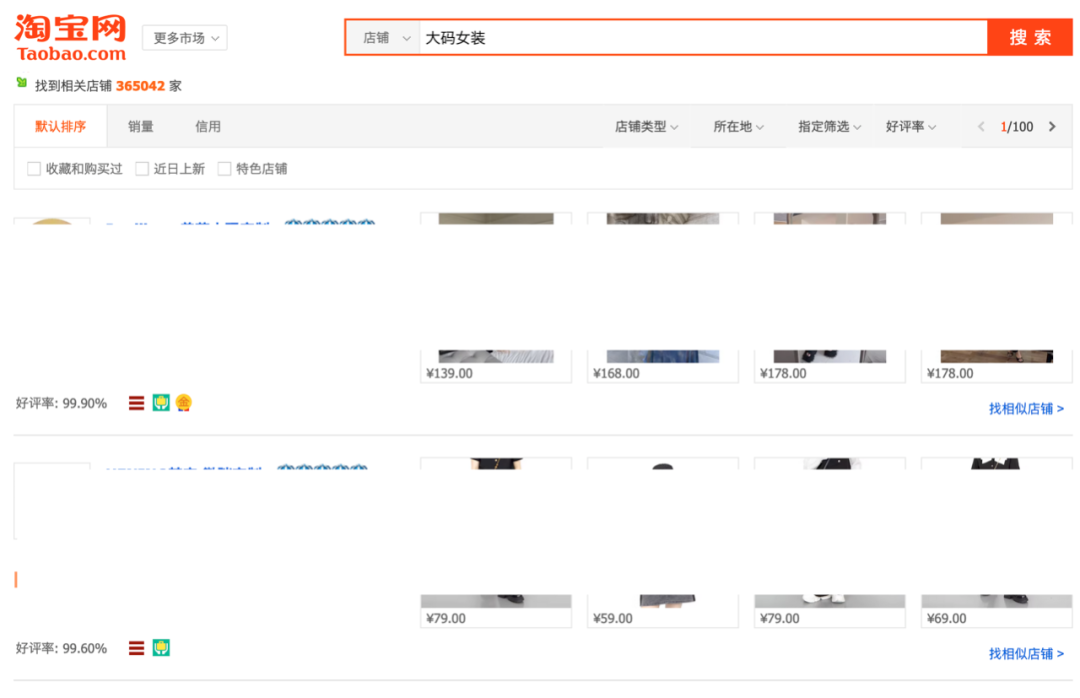The width and height of the screenshot is (1080, 698).
Task: Open the 更多市场 dropdown
Action: pyautogui.click(x=185, y=38)
